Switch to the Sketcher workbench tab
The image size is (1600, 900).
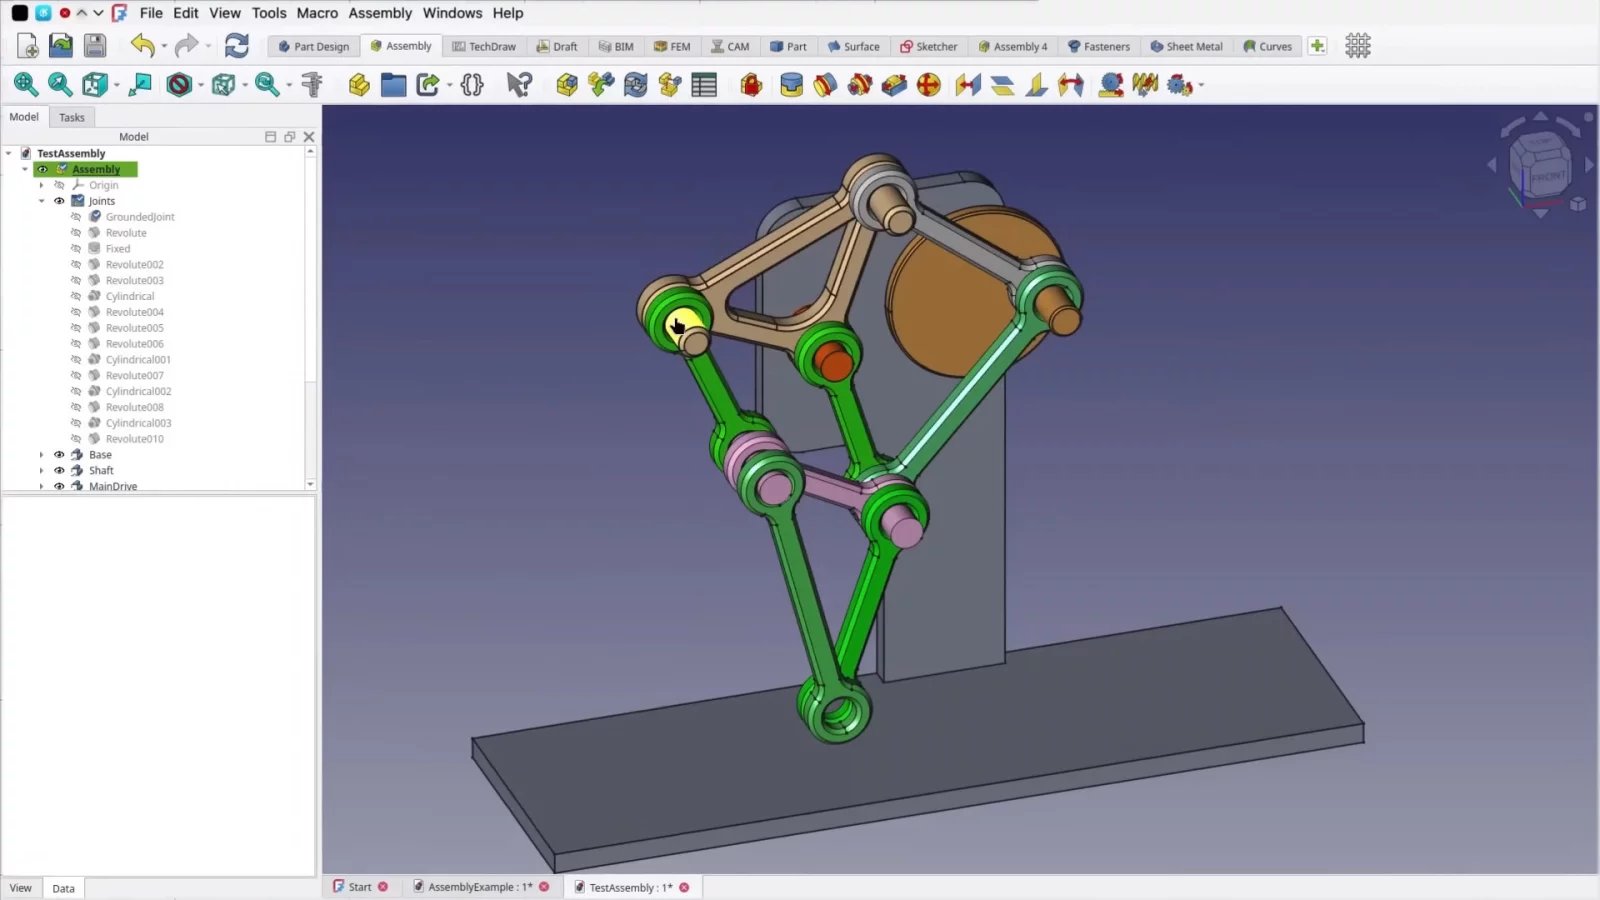[928, 46]
